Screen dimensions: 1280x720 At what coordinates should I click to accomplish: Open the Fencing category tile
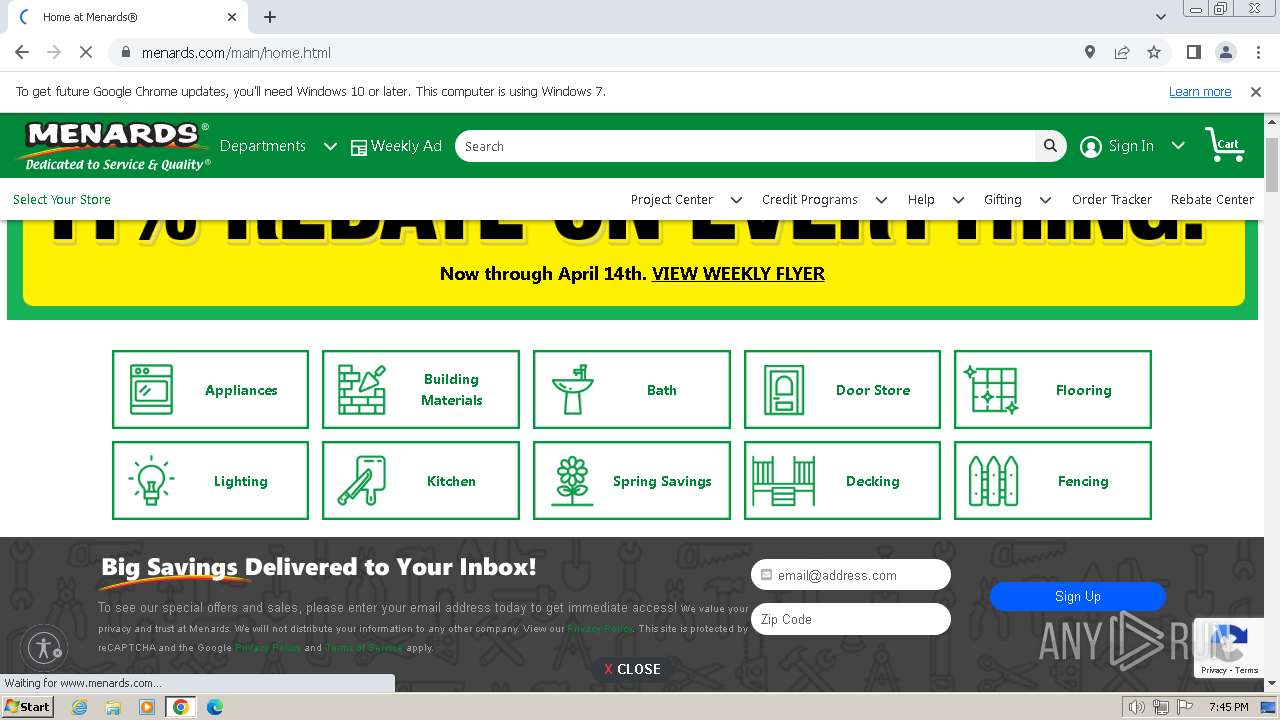[1053, 481]
